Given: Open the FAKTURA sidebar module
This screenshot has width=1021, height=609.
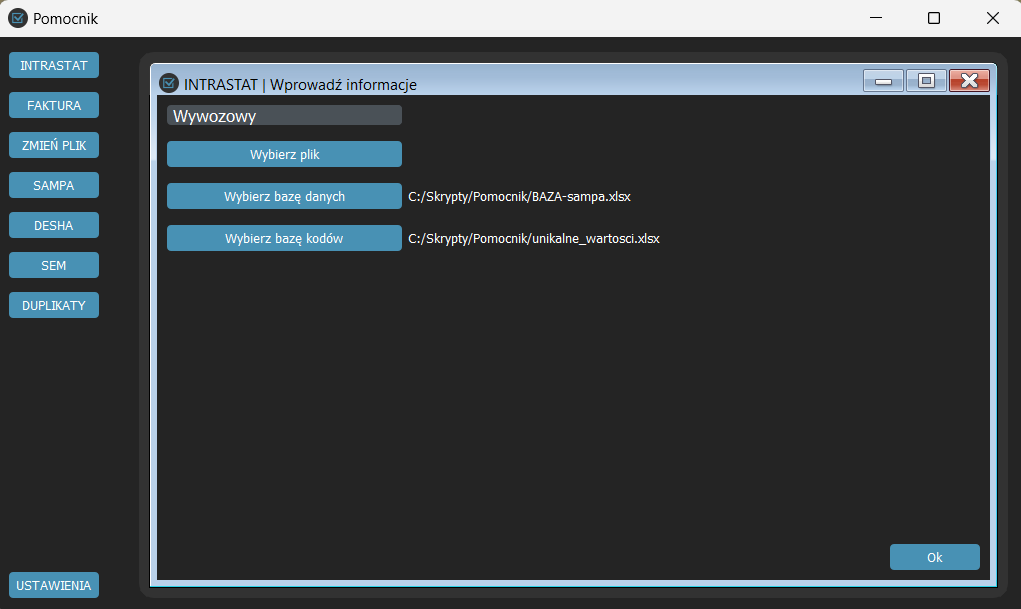Looking at the screenshot, I should [54, 105].
